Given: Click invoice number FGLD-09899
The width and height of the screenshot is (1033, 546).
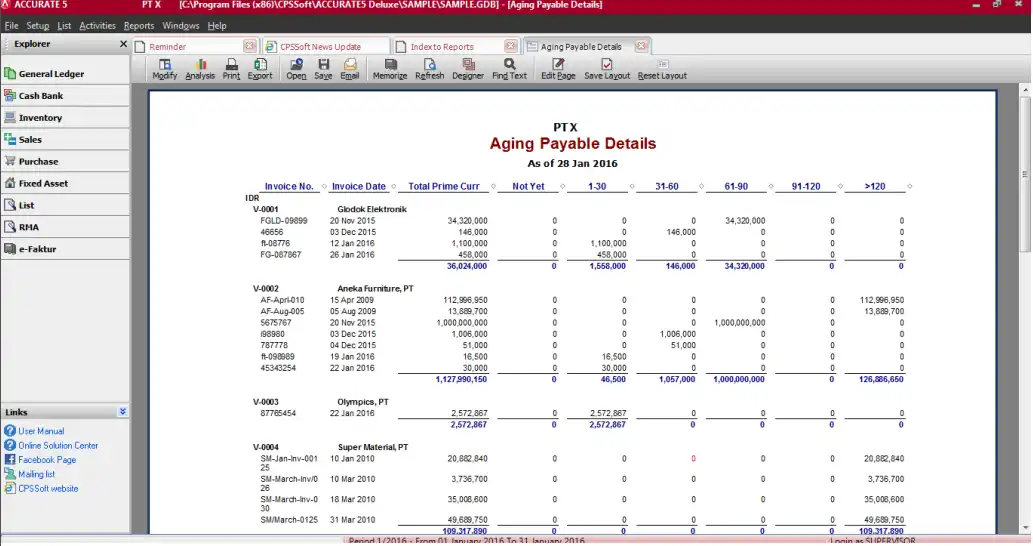Looking at the screenshot, I should [x=283, y=221].
